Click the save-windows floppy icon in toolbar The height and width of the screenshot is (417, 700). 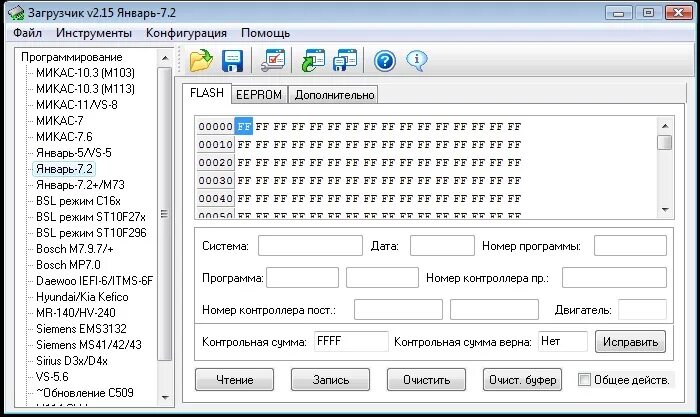(345, 60)
